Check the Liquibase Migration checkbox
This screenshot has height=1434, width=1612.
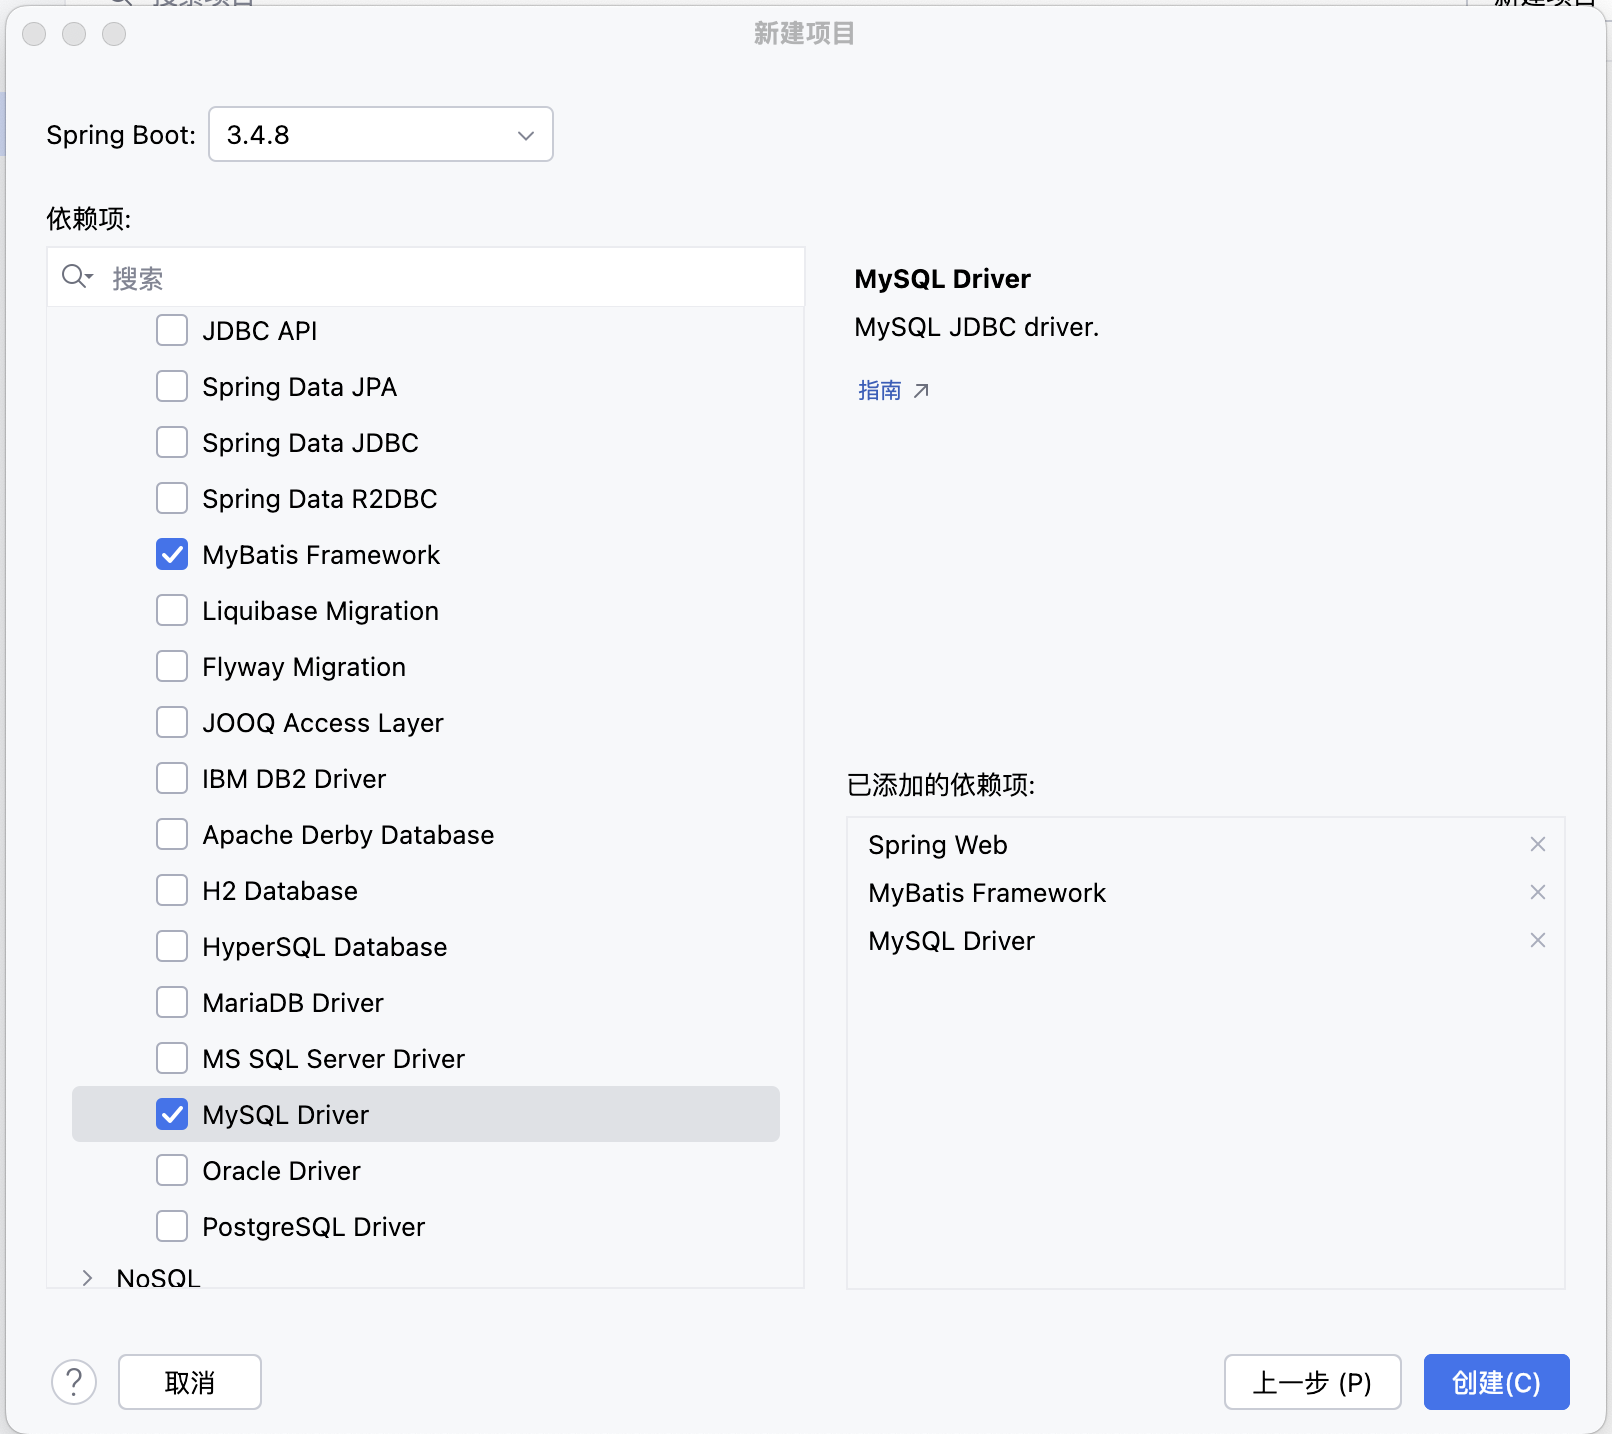[x=172, y=610]
